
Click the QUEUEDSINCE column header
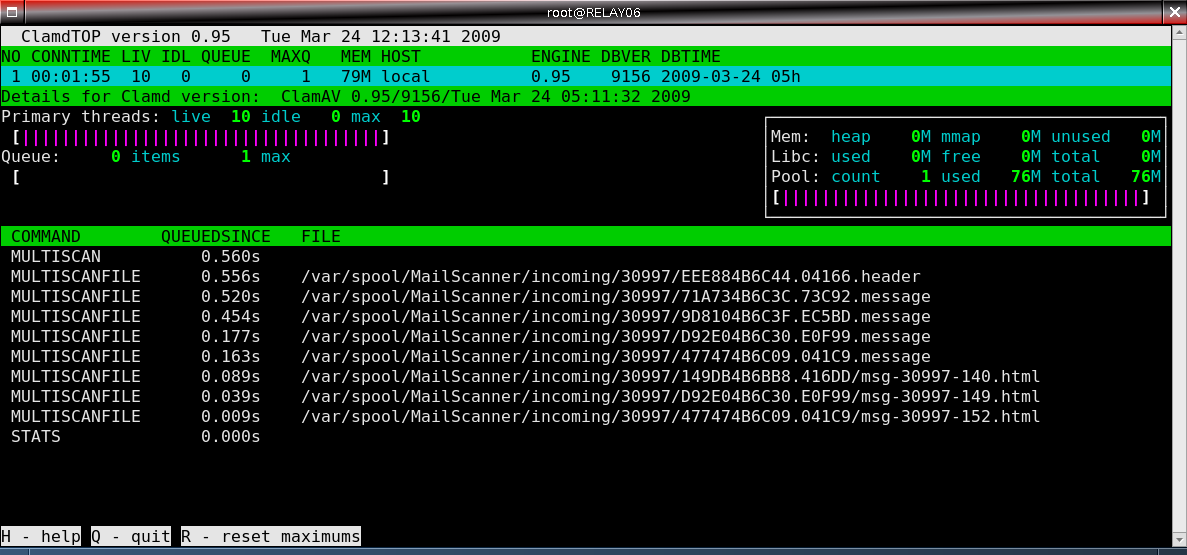click(216, 236)
